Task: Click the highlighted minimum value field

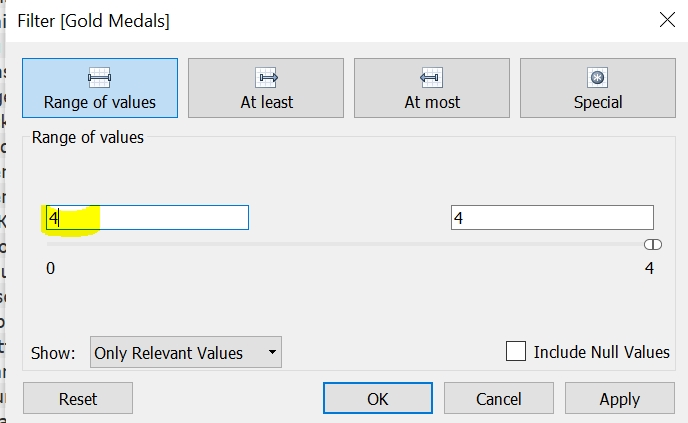Action: pyautogui.click(x=147, y=218)
